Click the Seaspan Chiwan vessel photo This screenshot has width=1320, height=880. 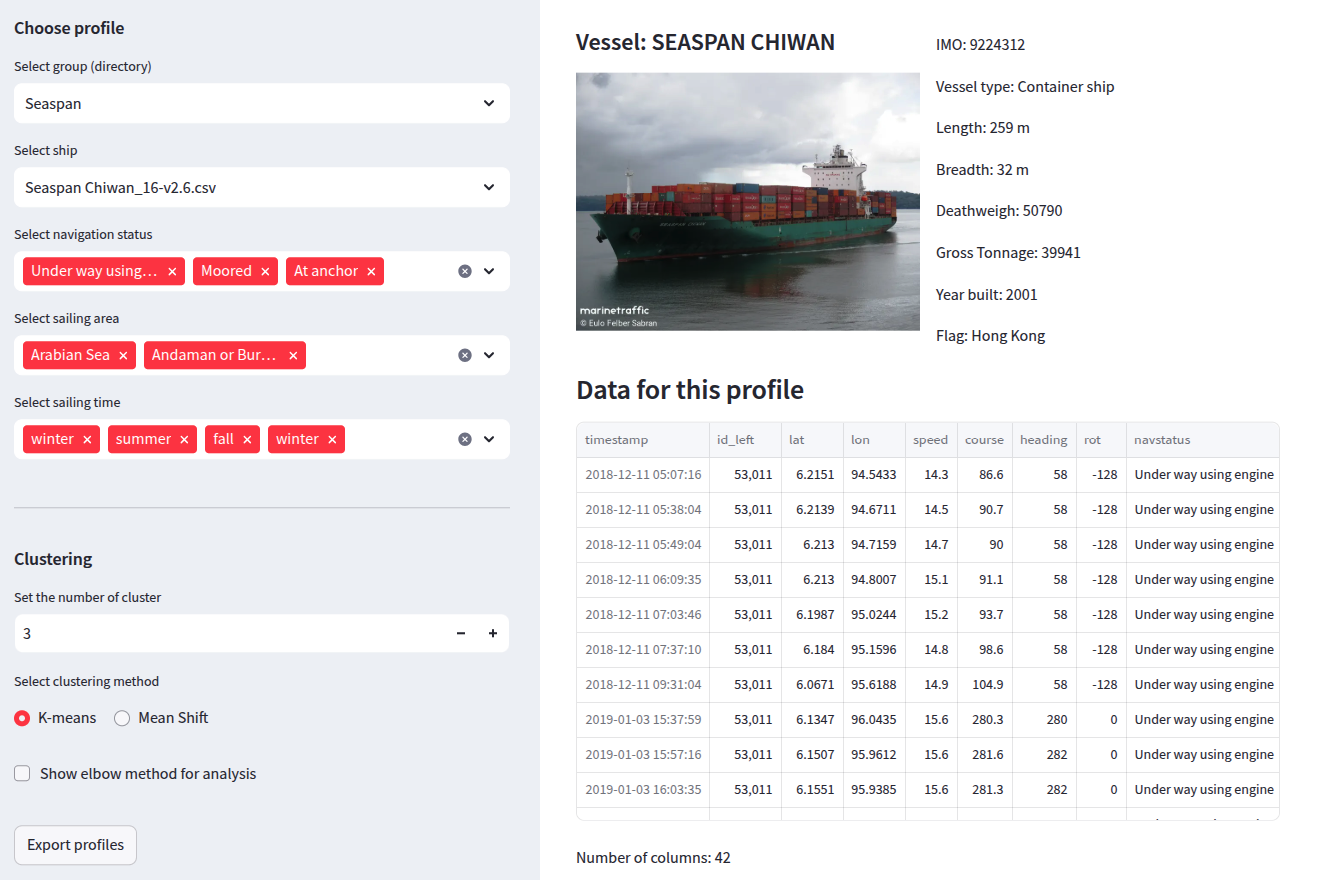pyautogui.click(x=747, y=201)
